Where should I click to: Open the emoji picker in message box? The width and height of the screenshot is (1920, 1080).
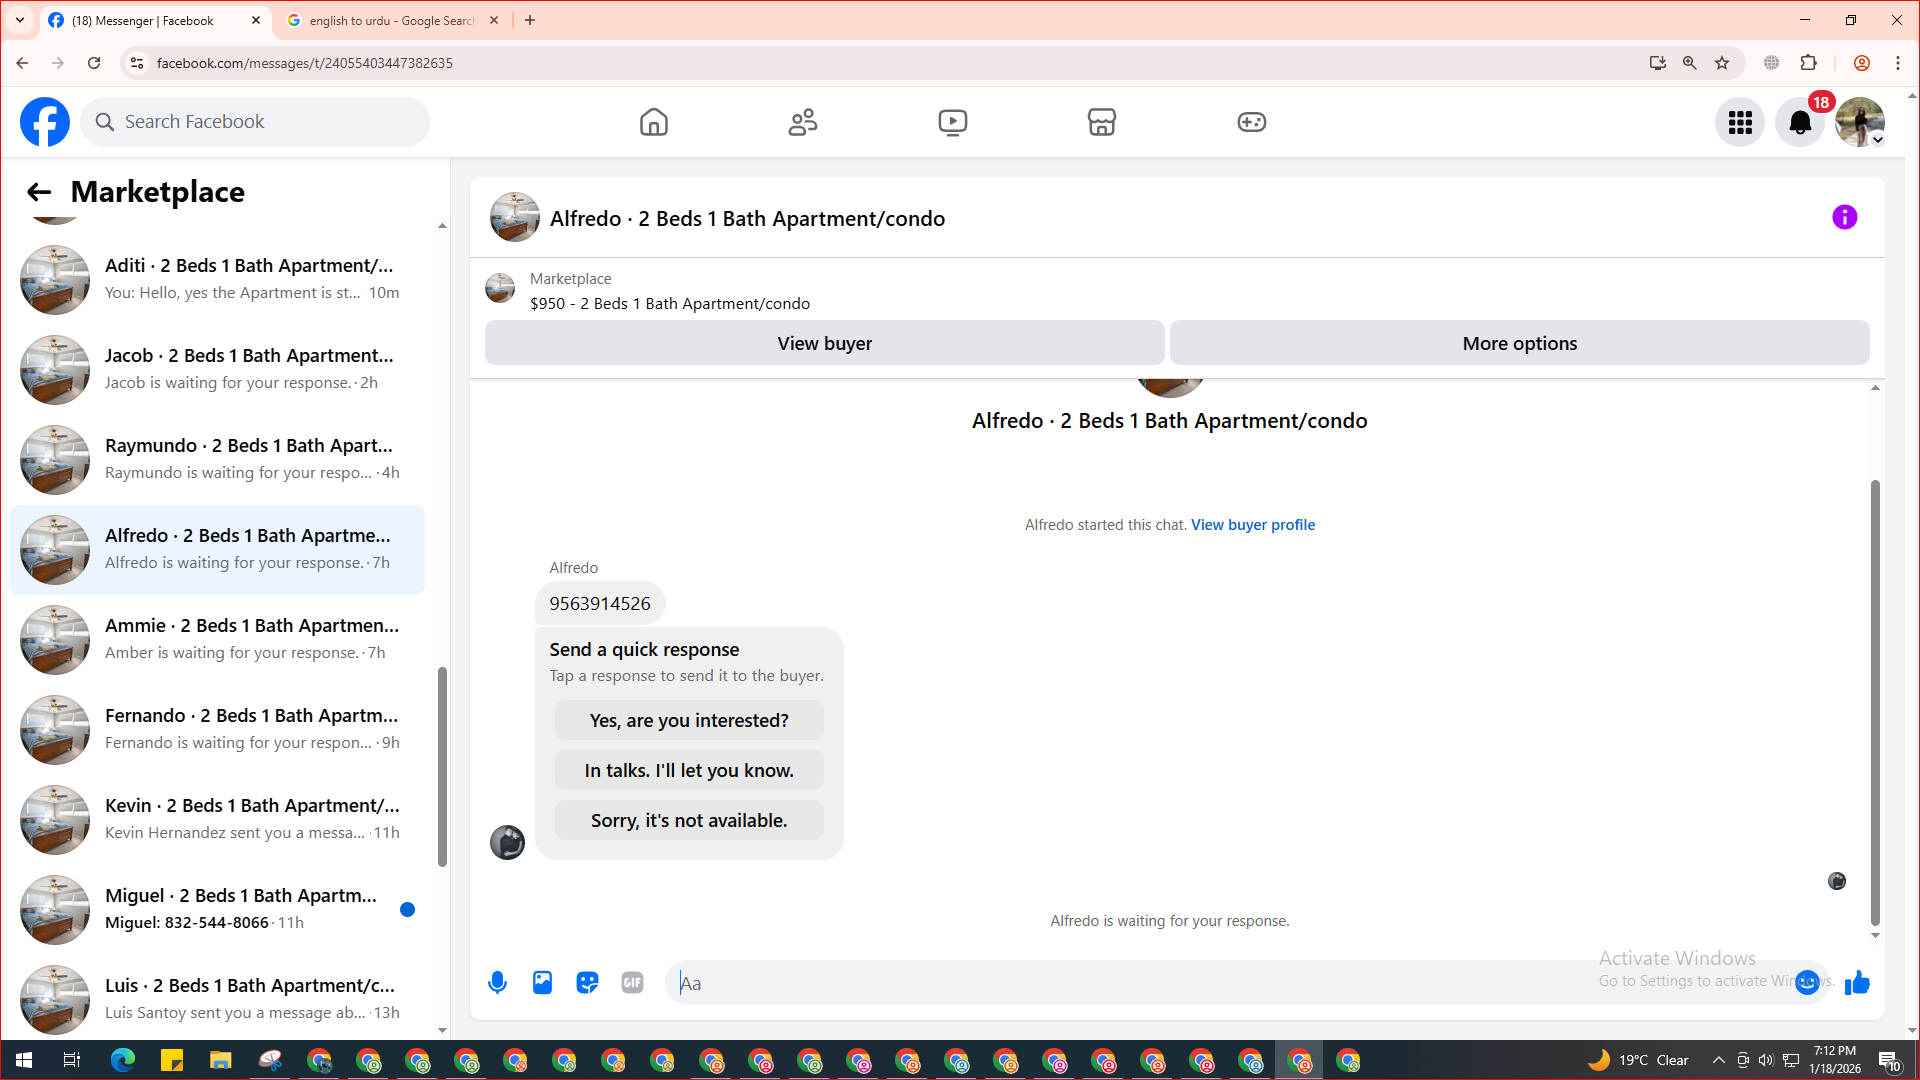click(x=1806, y=983)
